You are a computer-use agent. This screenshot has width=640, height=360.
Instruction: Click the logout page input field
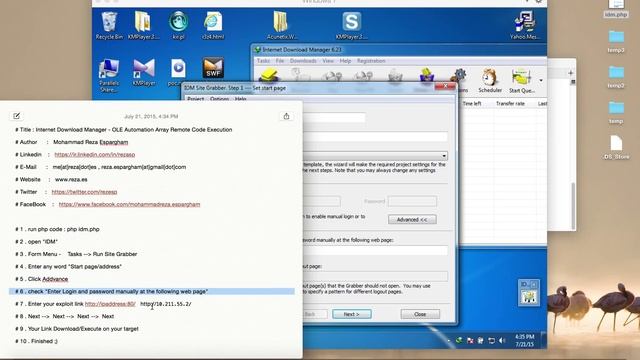click(375, 276)
